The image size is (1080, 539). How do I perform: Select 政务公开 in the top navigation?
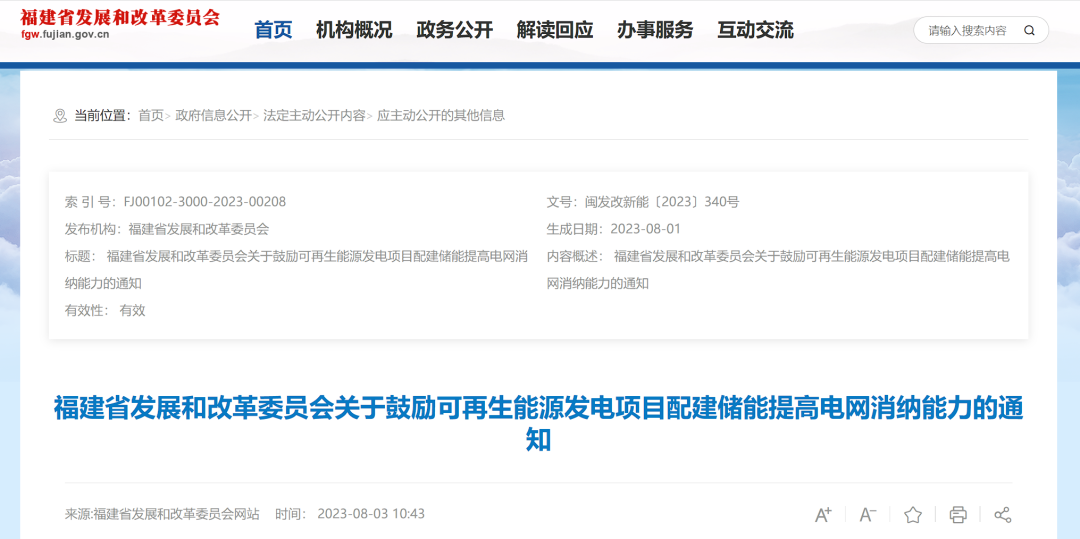pyautogui.click(x=455, y=30)
